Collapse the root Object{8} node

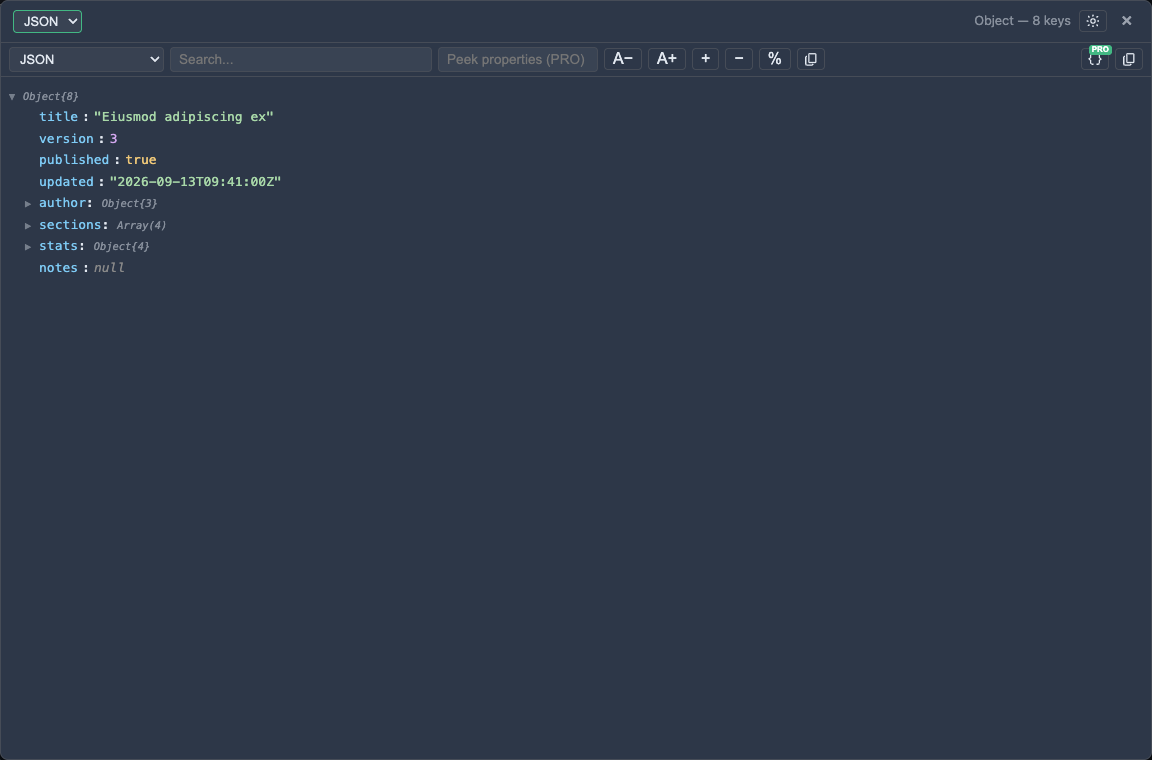12,96
